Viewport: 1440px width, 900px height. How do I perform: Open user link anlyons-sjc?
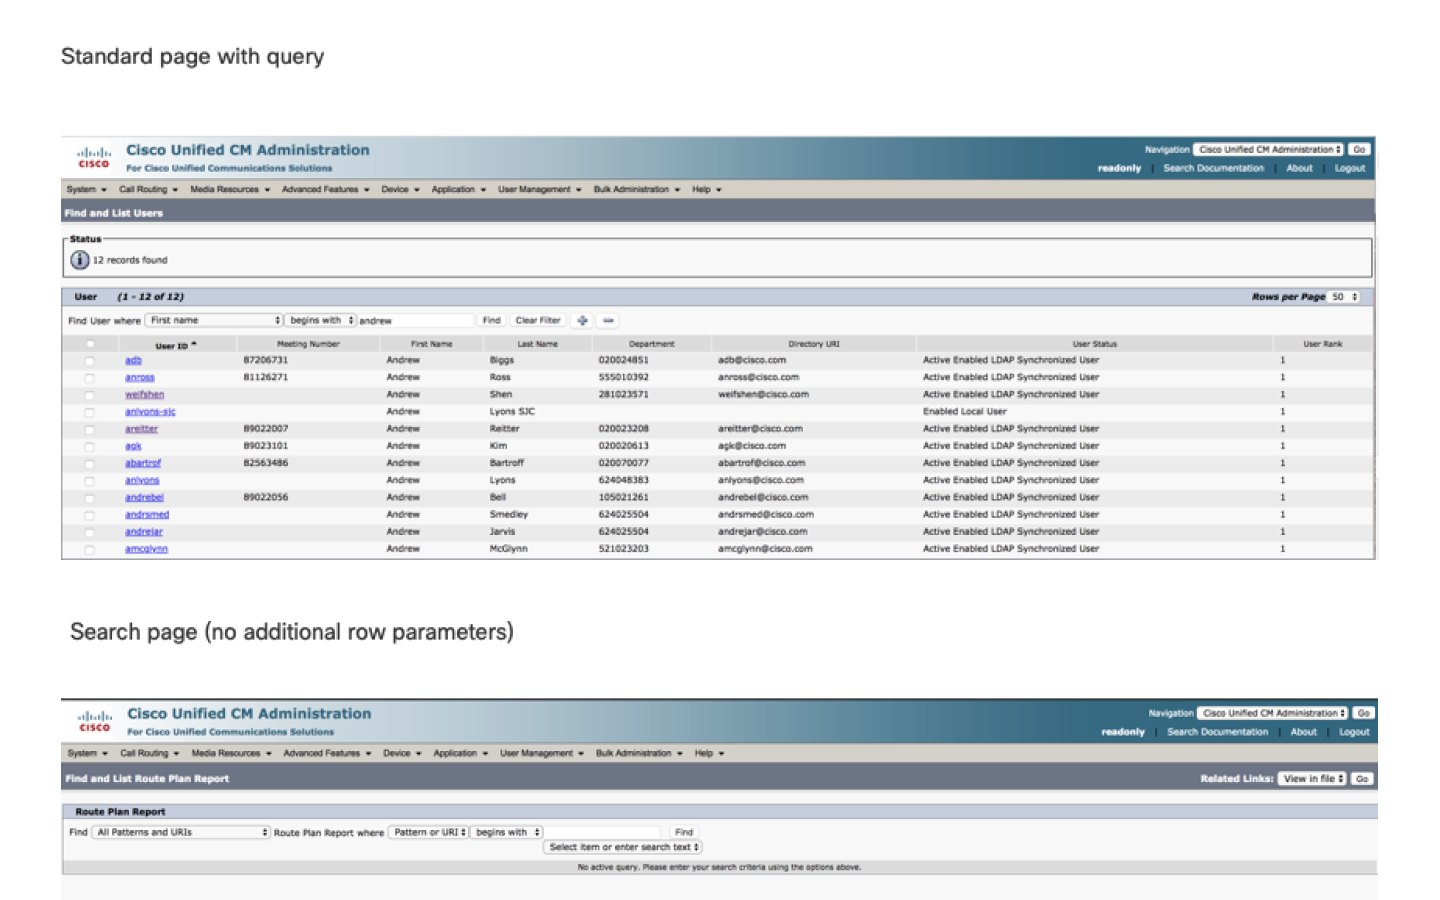150,412
